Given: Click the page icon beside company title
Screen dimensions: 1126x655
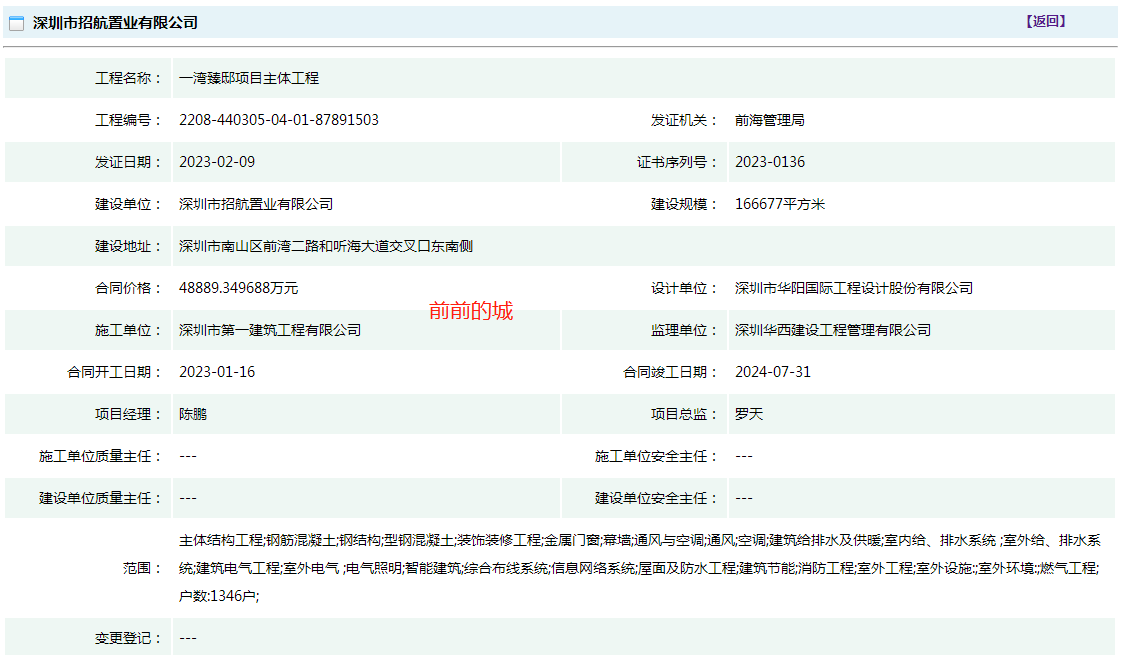Looking at the screenshot, I should pyautogui.click(x=17, y=23).
